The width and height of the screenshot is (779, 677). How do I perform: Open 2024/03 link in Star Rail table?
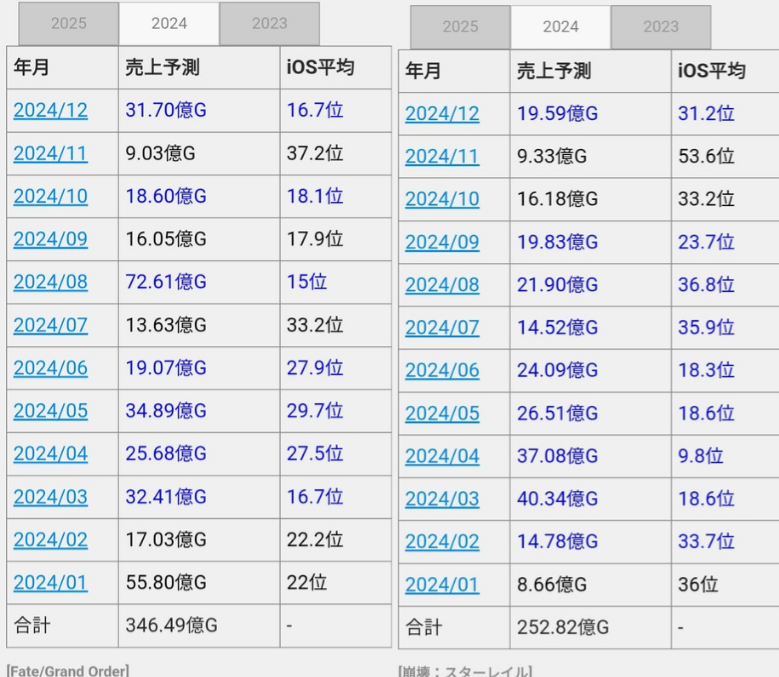(x=442, y=499)
